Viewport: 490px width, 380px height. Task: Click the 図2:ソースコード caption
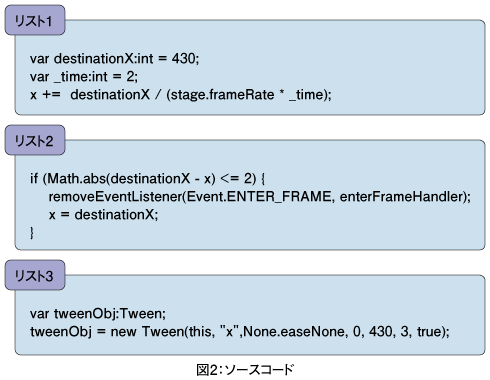click(x=245, y=370)
